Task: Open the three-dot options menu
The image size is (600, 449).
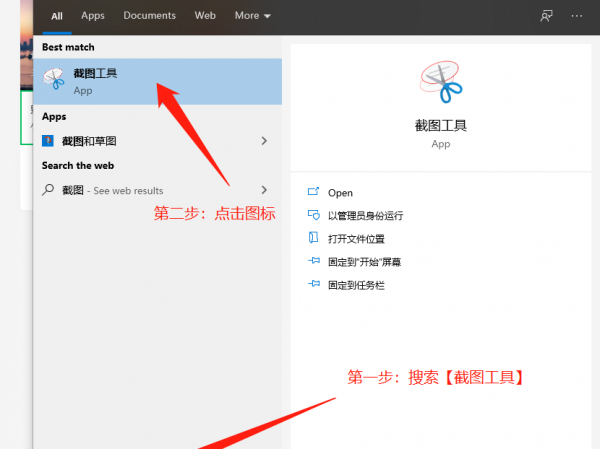Action: point(576,16)
